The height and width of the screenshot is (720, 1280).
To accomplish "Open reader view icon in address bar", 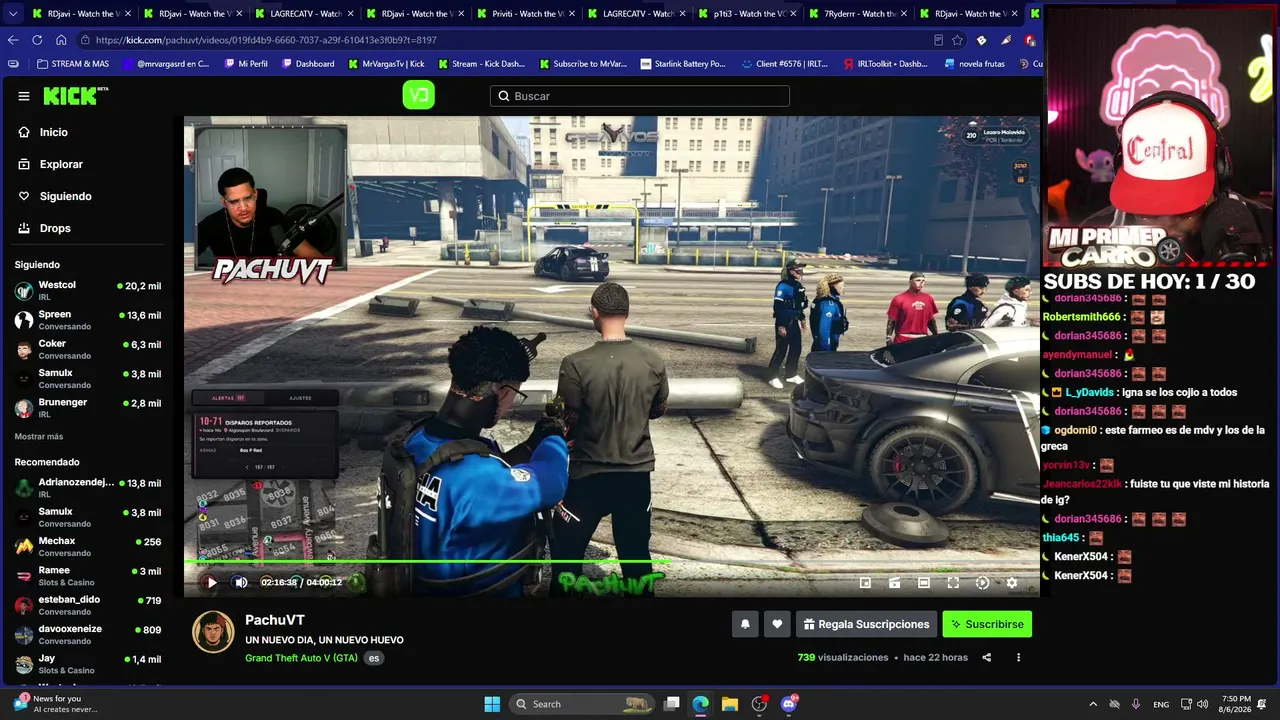I will point(938,40).
